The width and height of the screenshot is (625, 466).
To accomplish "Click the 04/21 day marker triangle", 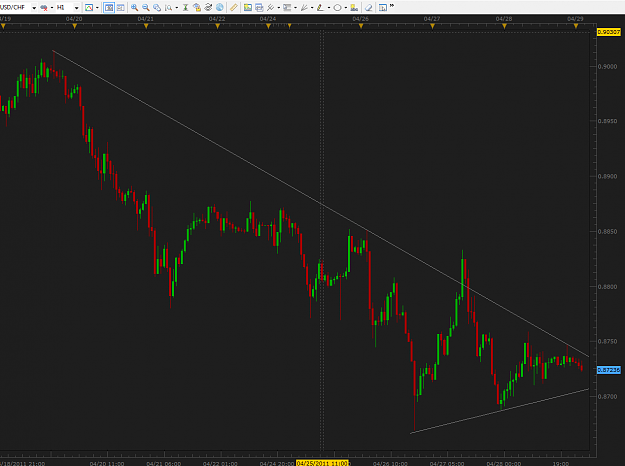I will pos(146,26).
